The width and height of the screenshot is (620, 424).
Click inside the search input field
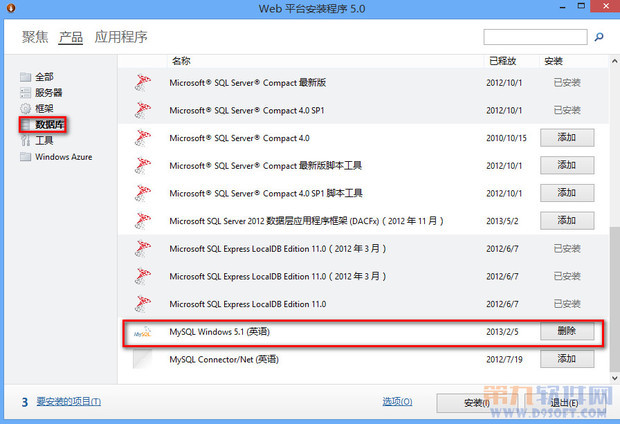pyautogui.click(x=535, y=37)
